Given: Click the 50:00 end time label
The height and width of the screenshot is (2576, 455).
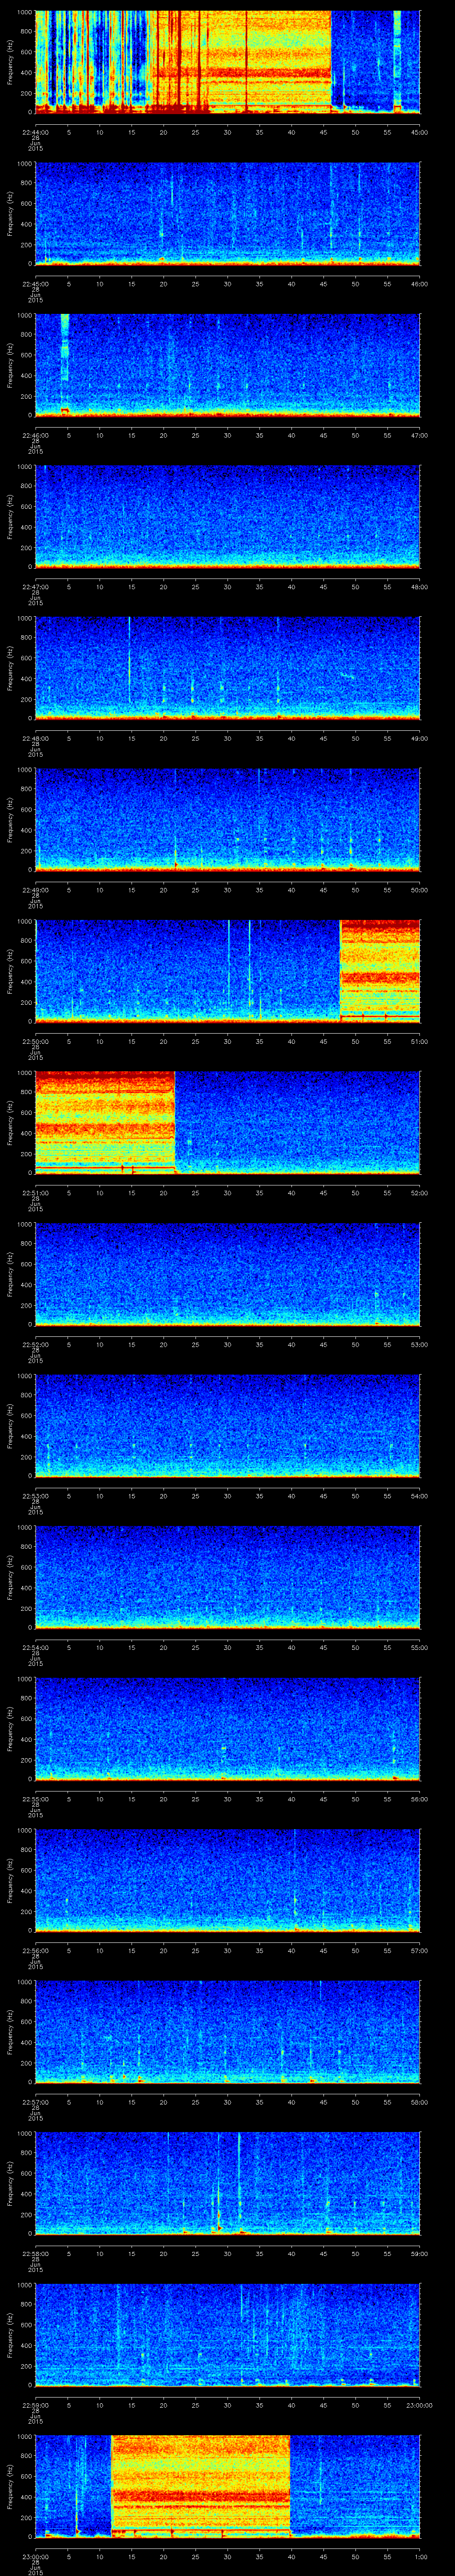Looking at the screenshot, I should [x=420, y=890].
